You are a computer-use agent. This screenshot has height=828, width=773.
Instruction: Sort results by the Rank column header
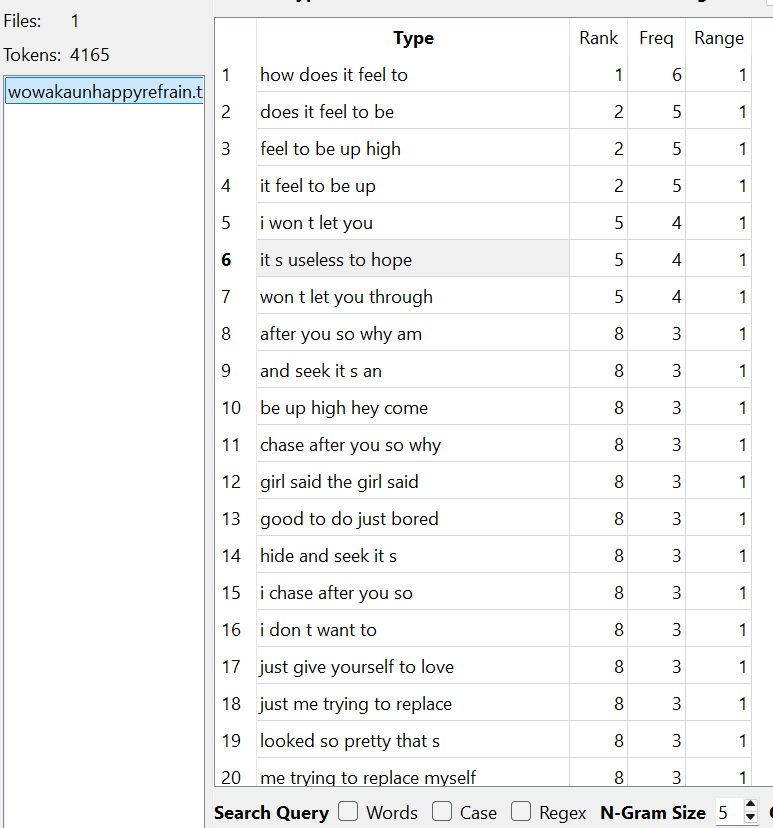598,39
